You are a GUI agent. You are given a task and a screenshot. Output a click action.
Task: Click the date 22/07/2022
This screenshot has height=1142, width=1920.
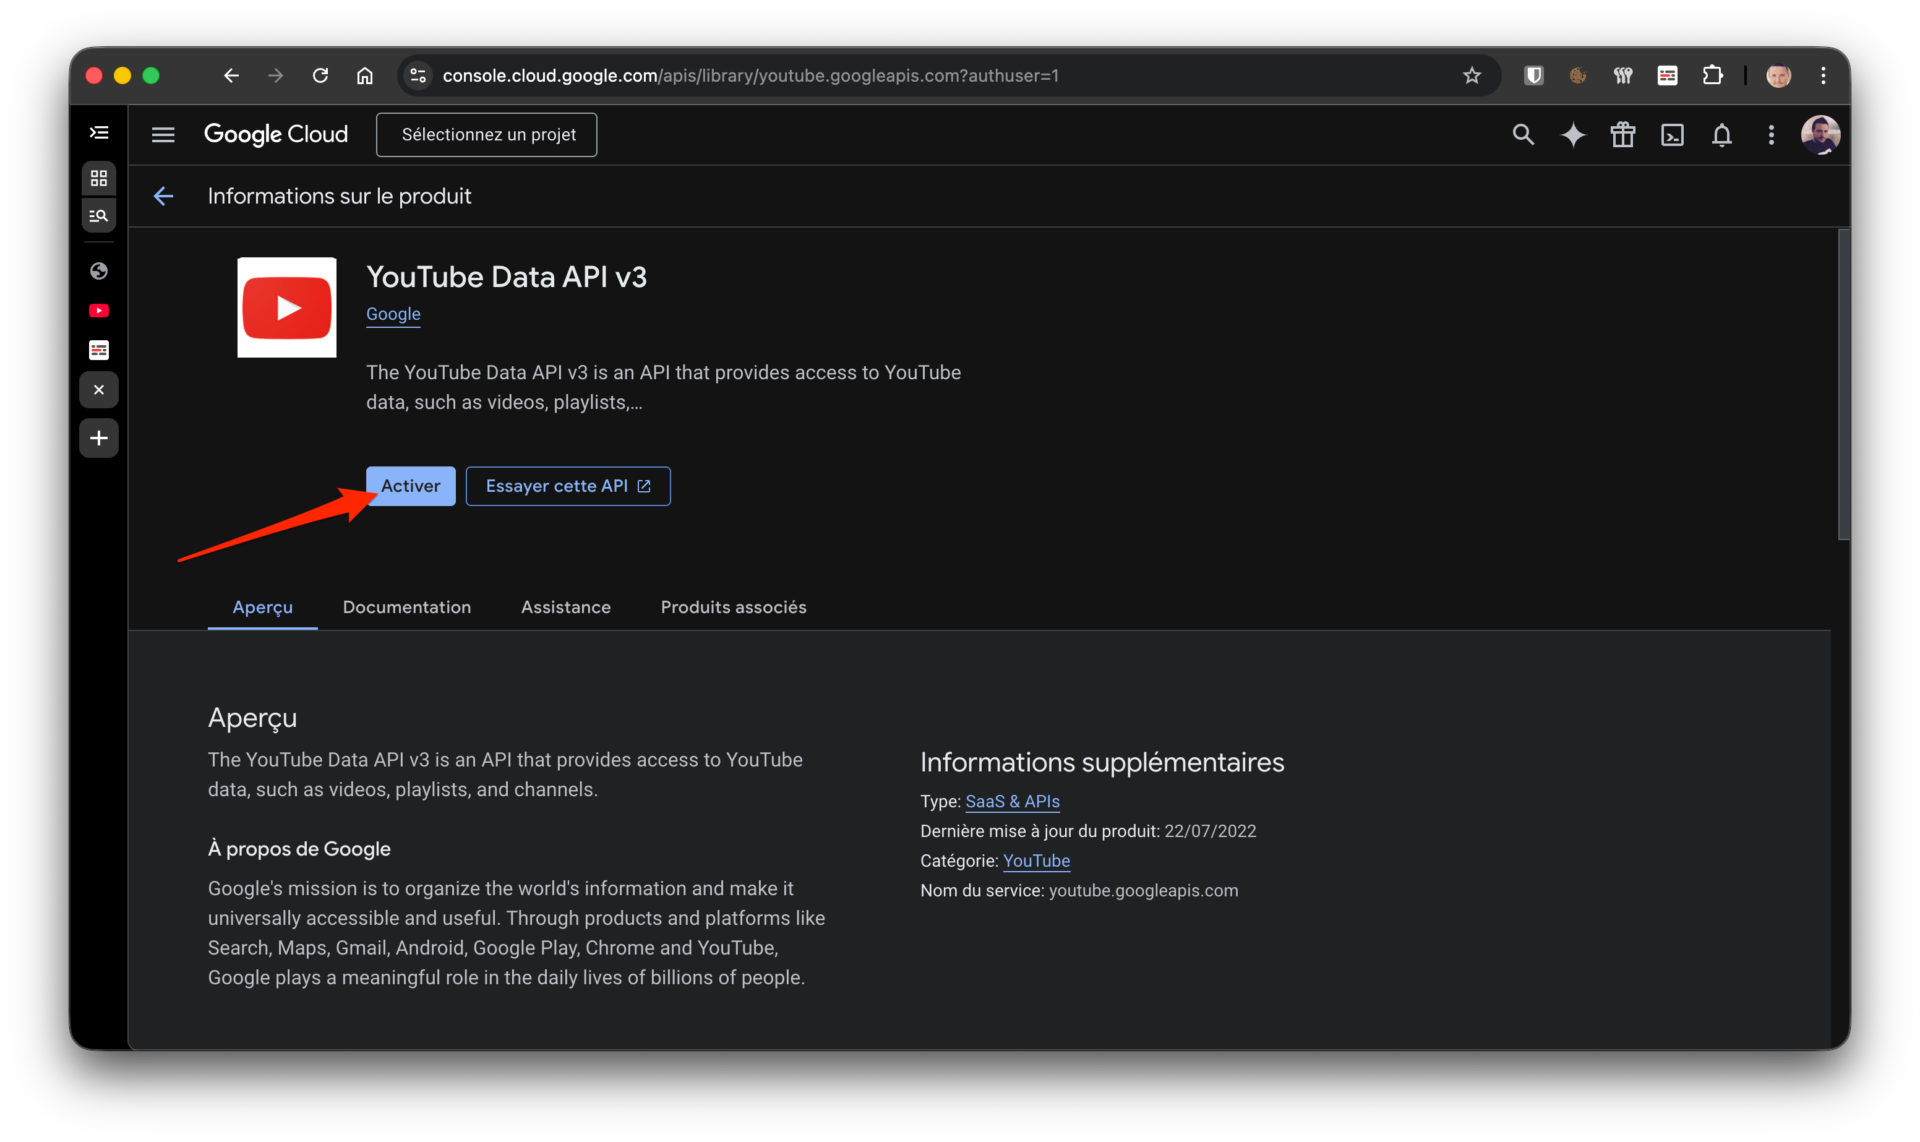coord(1210,831)
